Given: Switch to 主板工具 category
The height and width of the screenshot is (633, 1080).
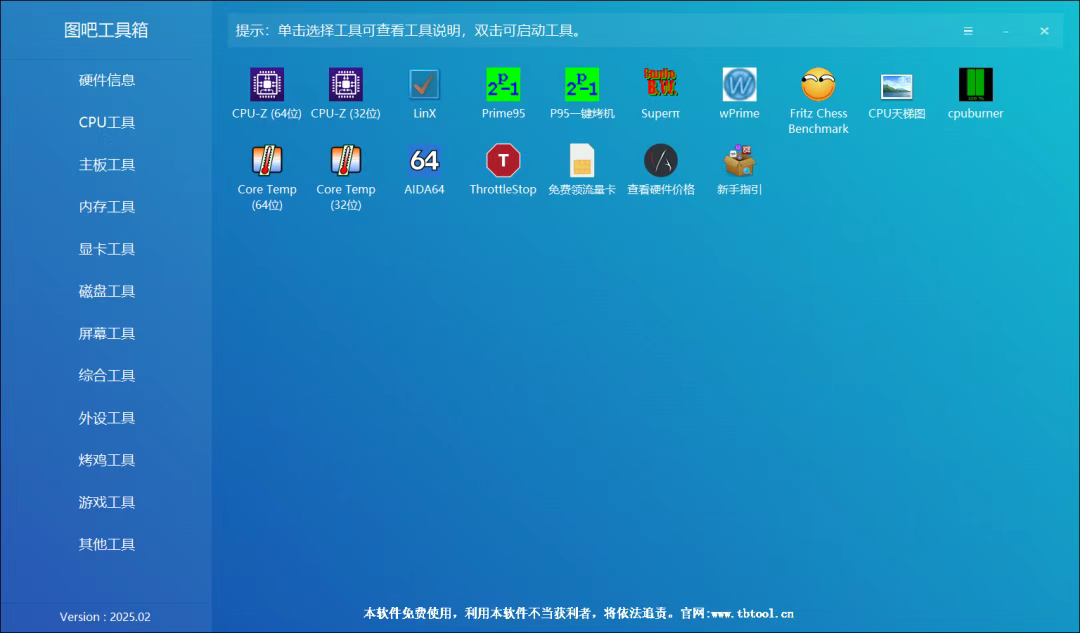Looking at the screenshot, I should click(x=107, y=165).
